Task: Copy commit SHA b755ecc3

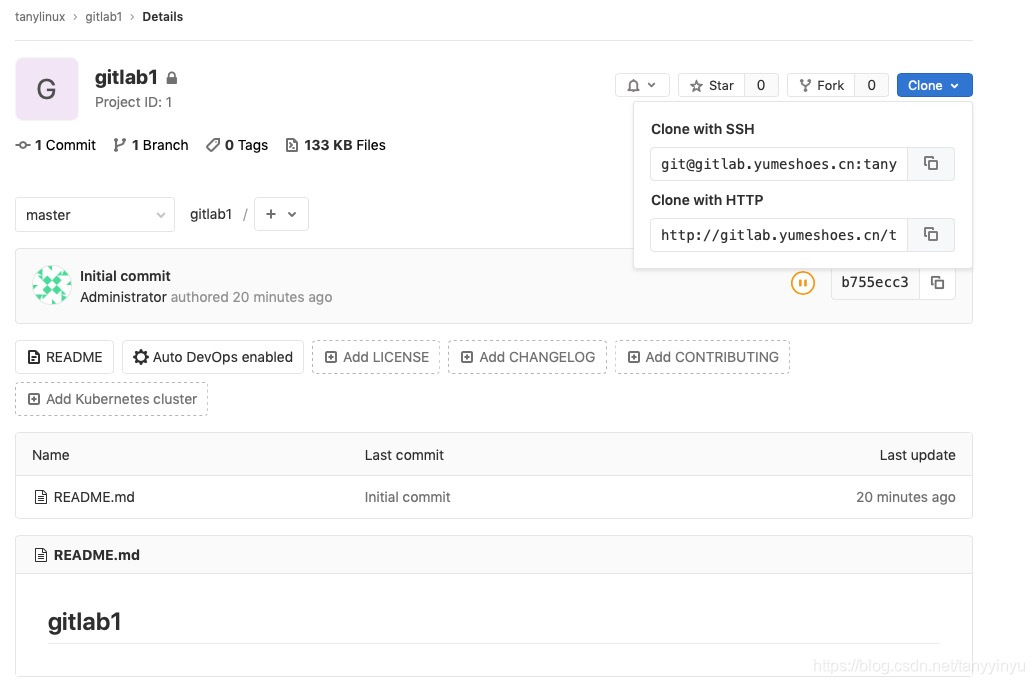Action: (937, 283)
